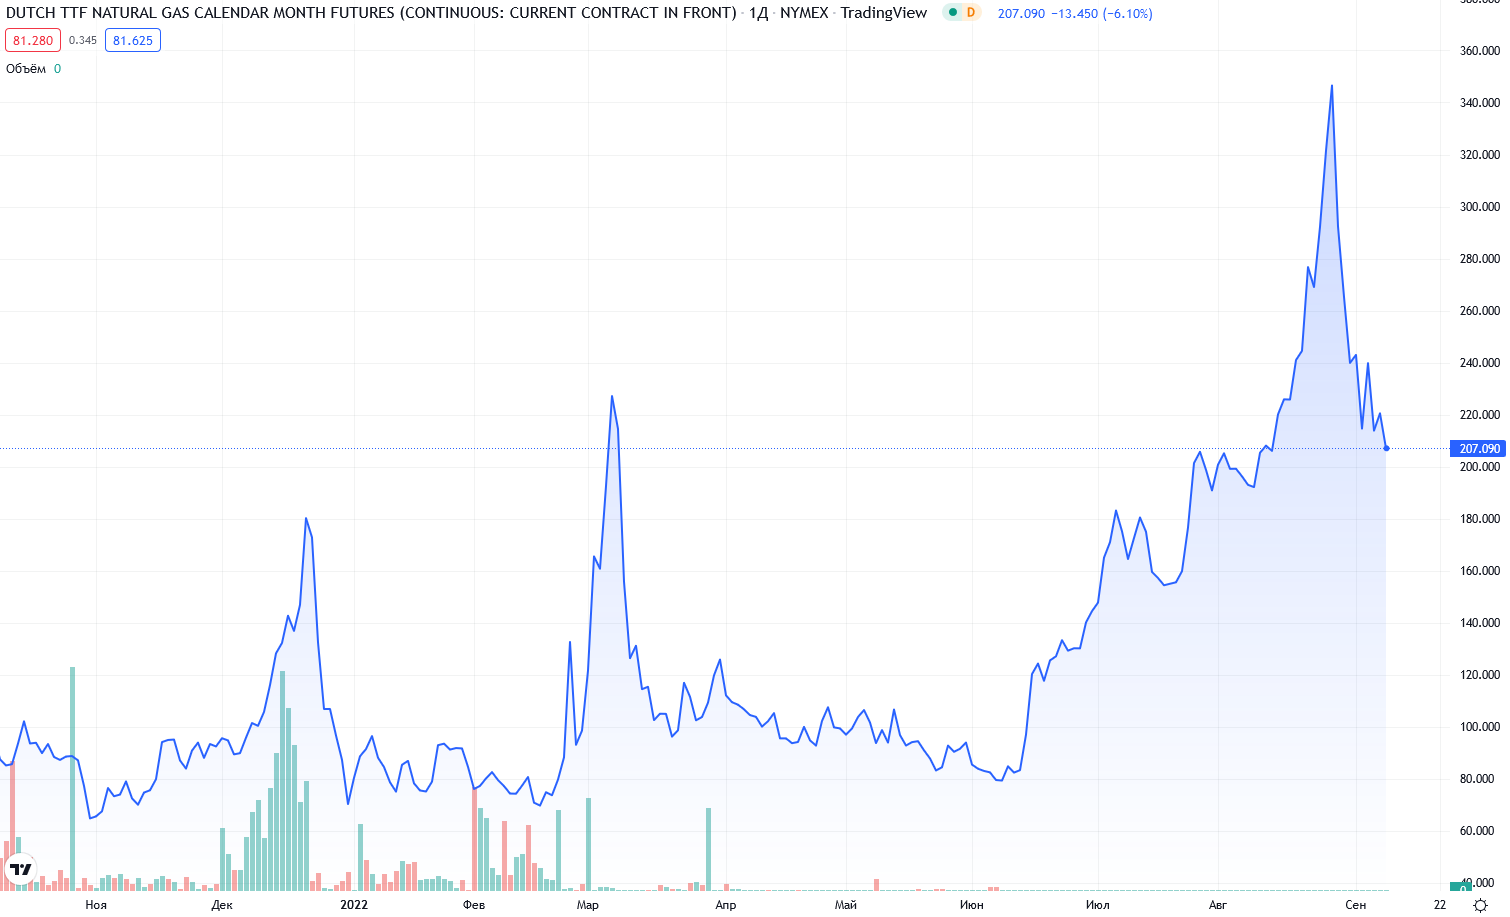Click the −13.450 (−6.10%) price change text
The image size is (1510, 917).
click(1101, 14)
